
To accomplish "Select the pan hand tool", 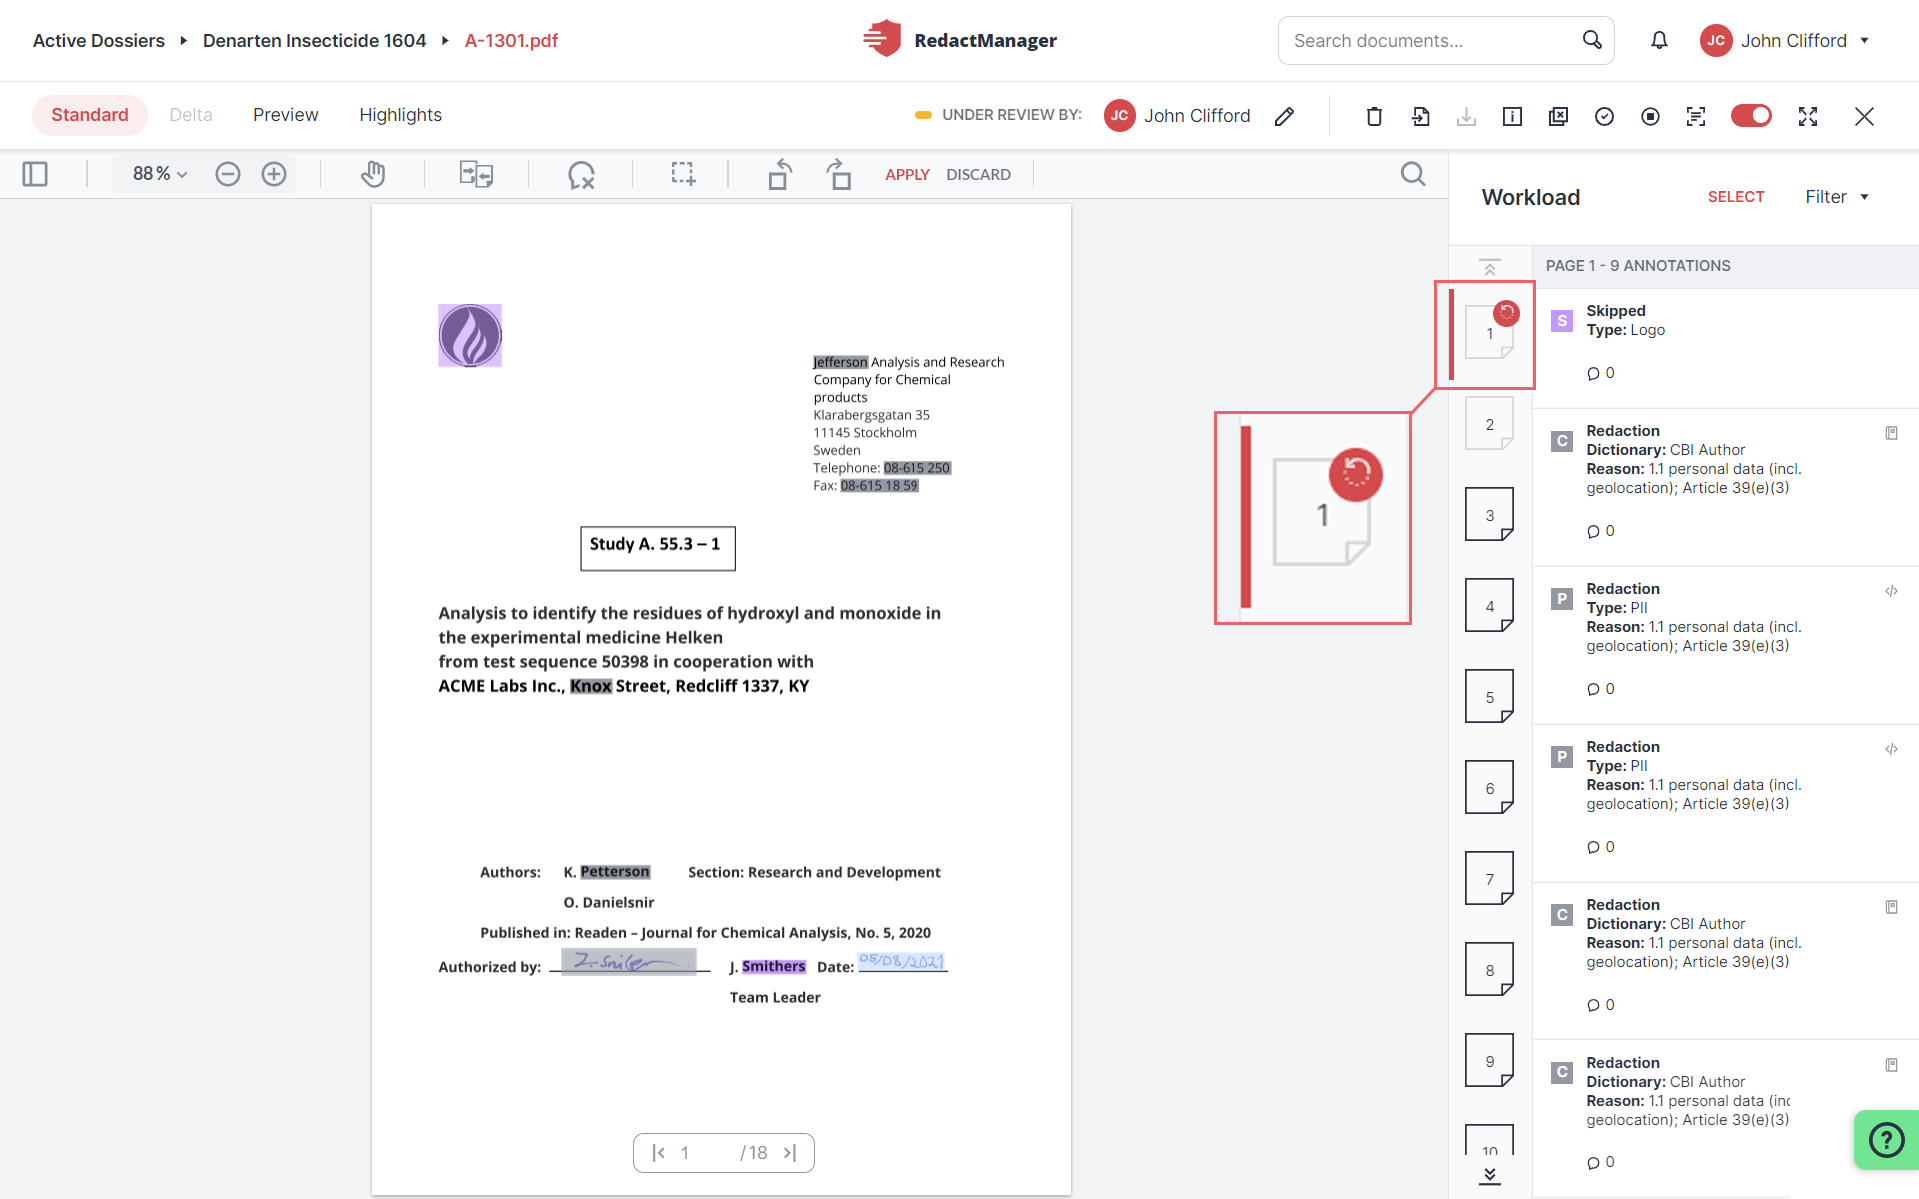I will [x=373, y=174].
